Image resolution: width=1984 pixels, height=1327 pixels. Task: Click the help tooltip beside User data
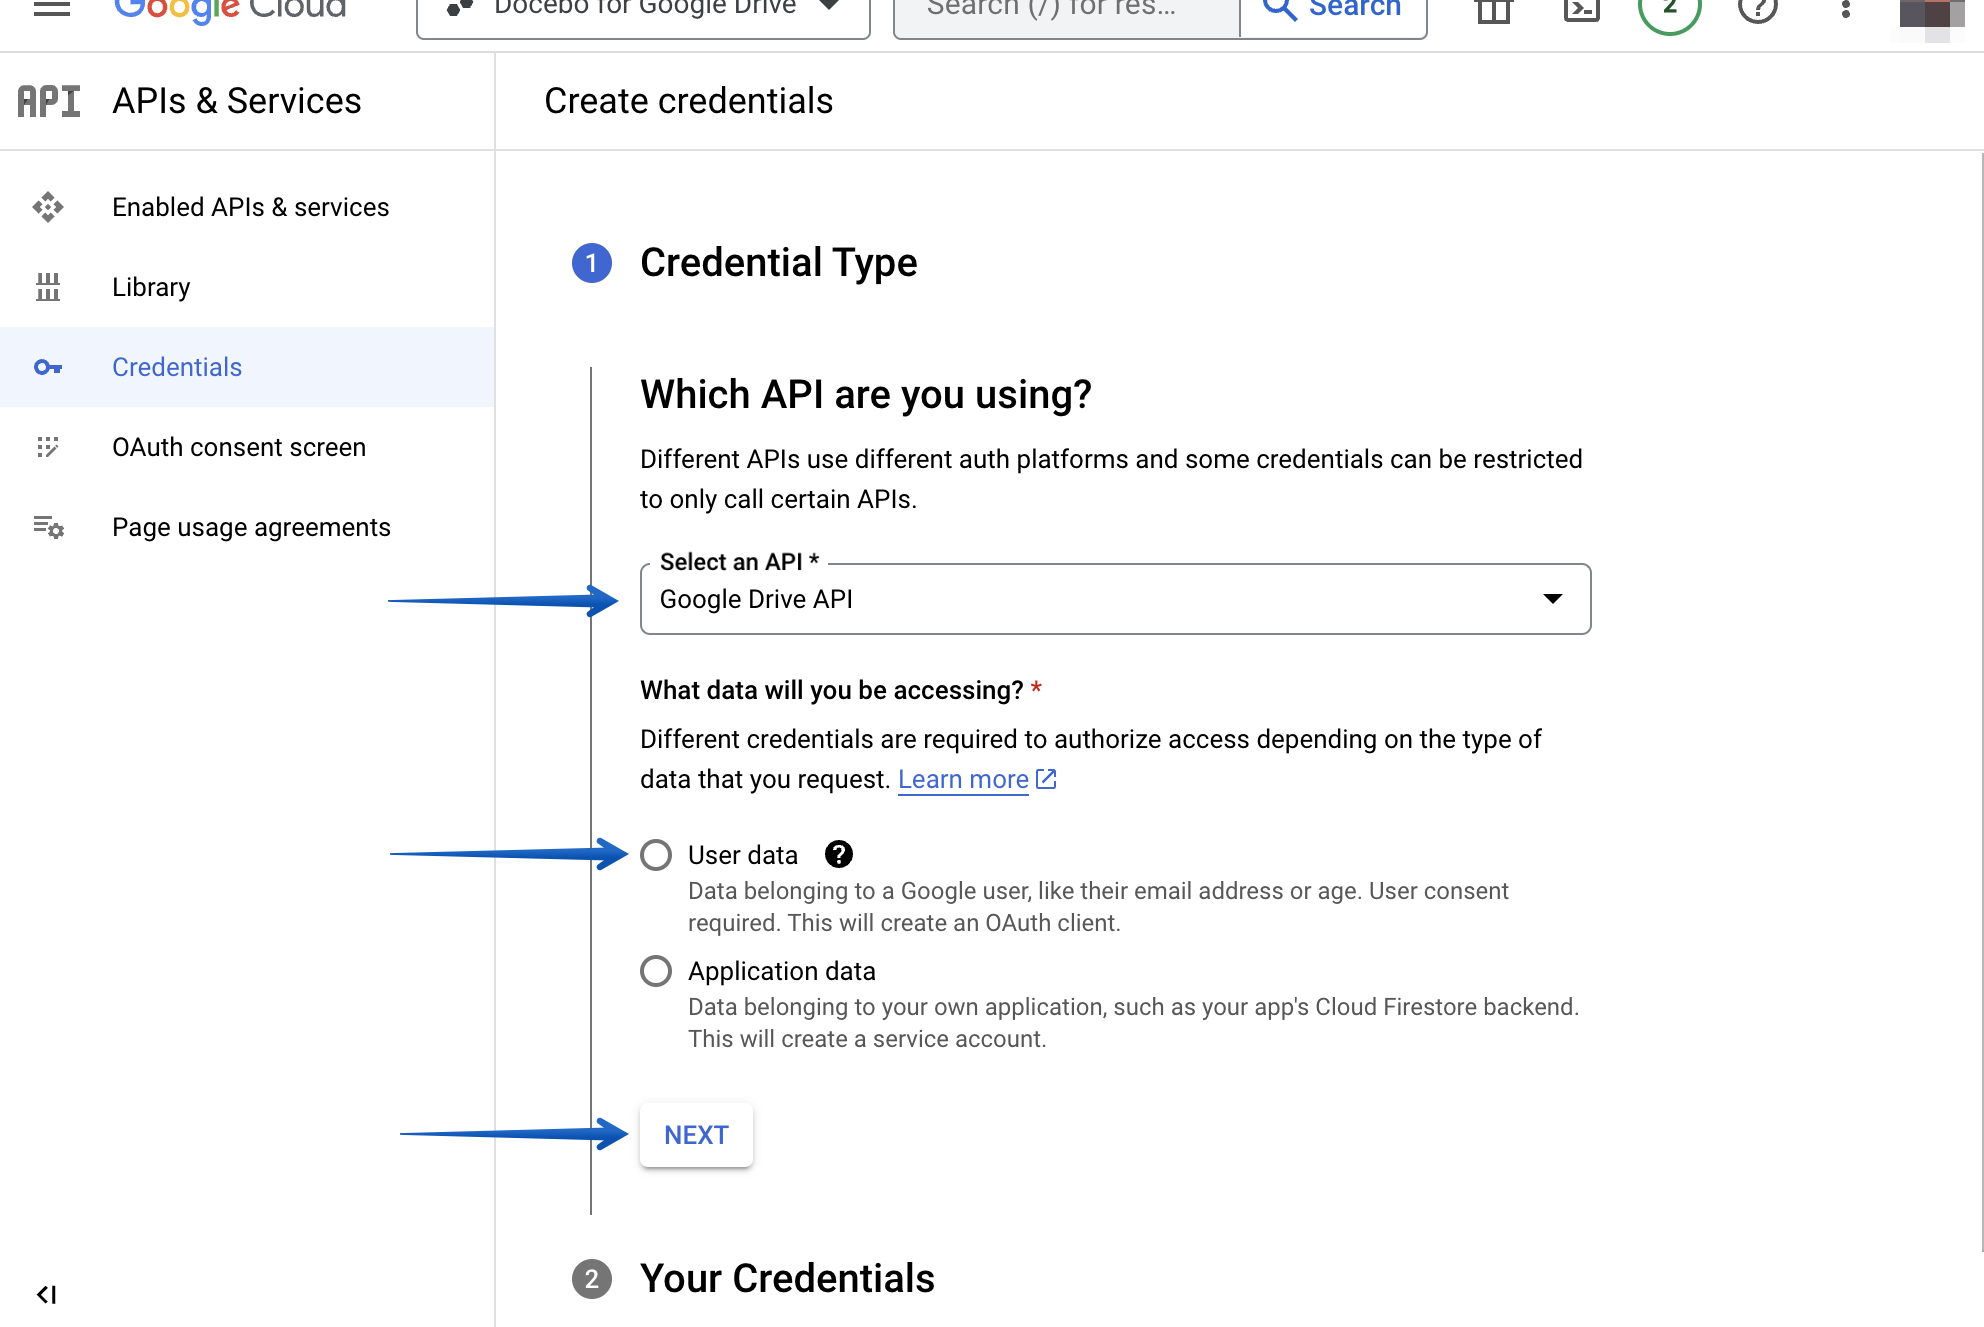[x=839, y=854]
